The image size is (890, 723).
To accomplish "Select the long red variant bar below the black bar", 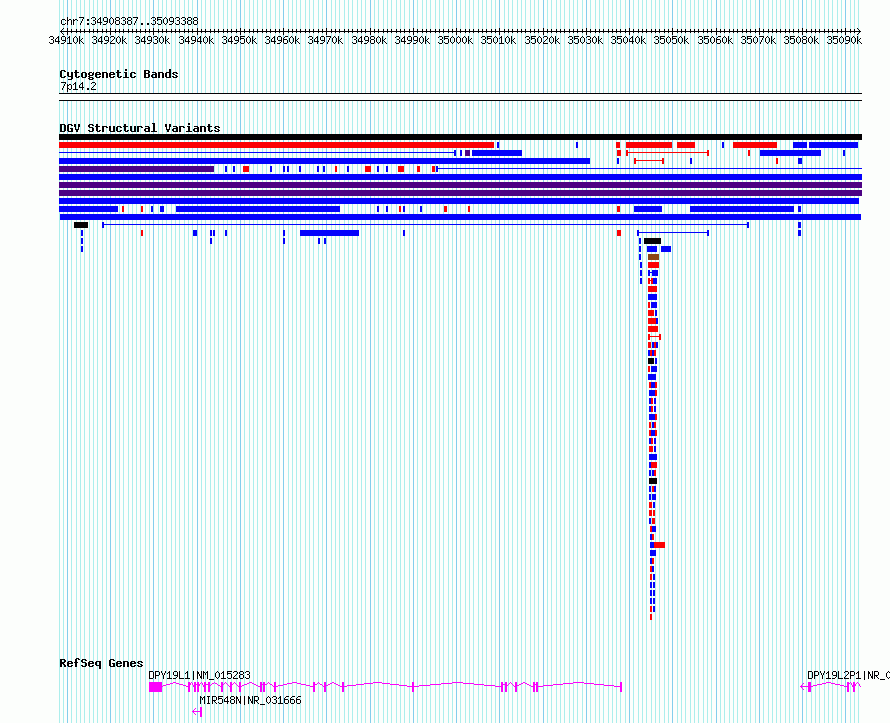I will 276,145.
